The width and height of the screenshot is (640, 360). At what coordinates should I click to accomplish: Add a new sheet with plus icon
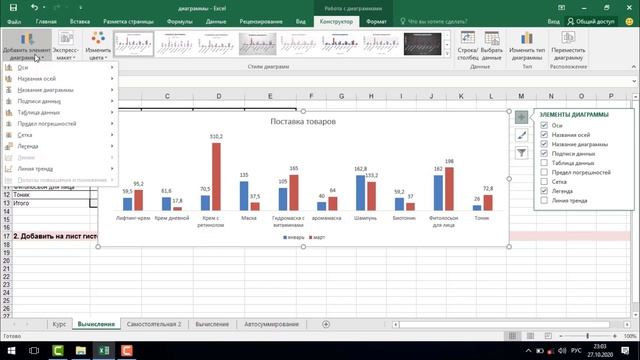326,324
